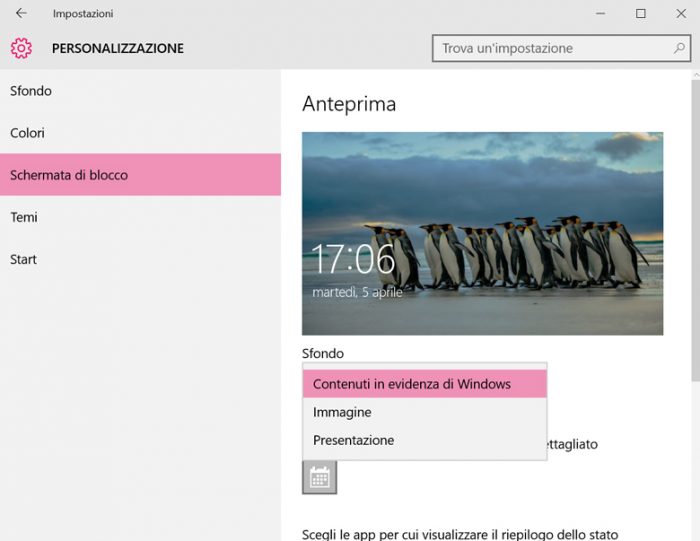The width and height of the screenshot is (700, 541).
Task: Click the calendar app icon button
Action: tap(319, 477)
